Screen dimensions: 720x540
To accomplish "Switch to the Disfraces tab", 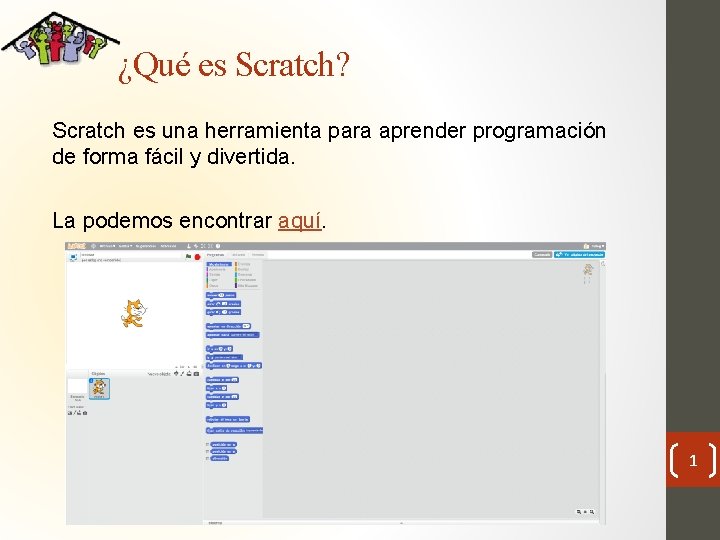I will click(239, 255).
